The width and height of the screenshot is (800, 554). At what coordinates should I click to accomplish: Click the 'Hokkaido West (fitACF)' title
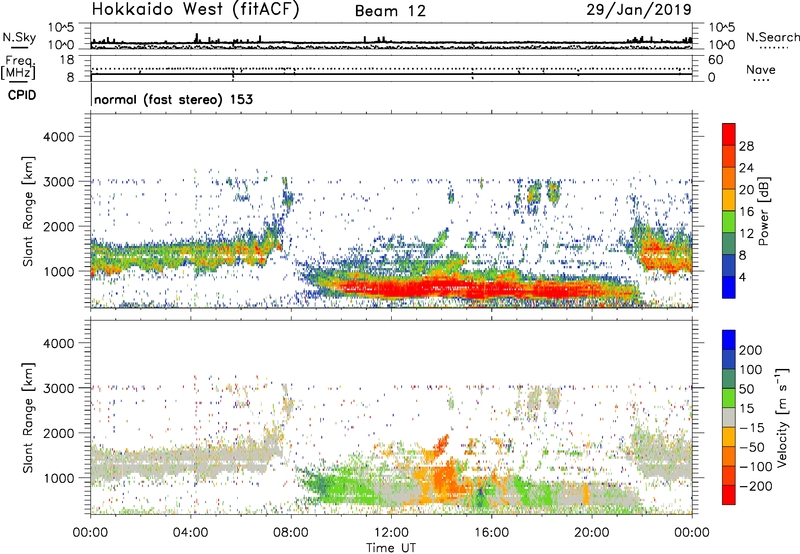click(195, 9)
